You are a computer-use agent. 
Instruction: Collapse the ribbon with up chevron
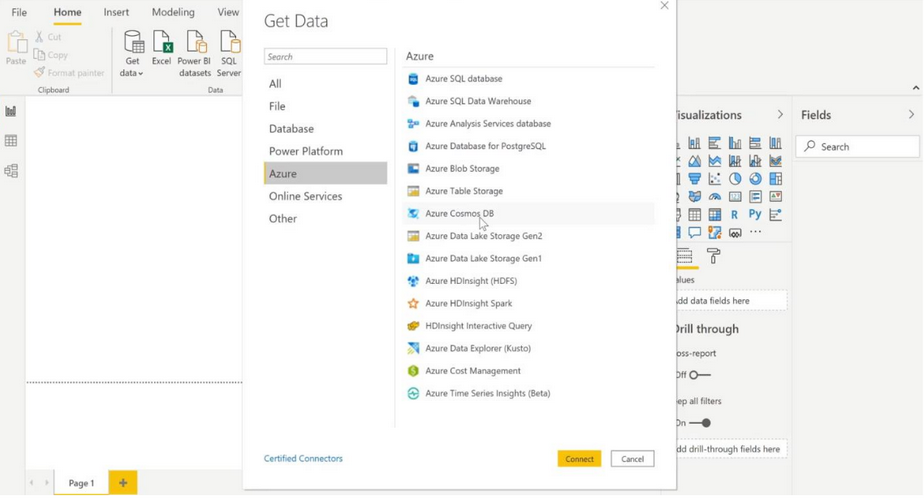[916, 88]
